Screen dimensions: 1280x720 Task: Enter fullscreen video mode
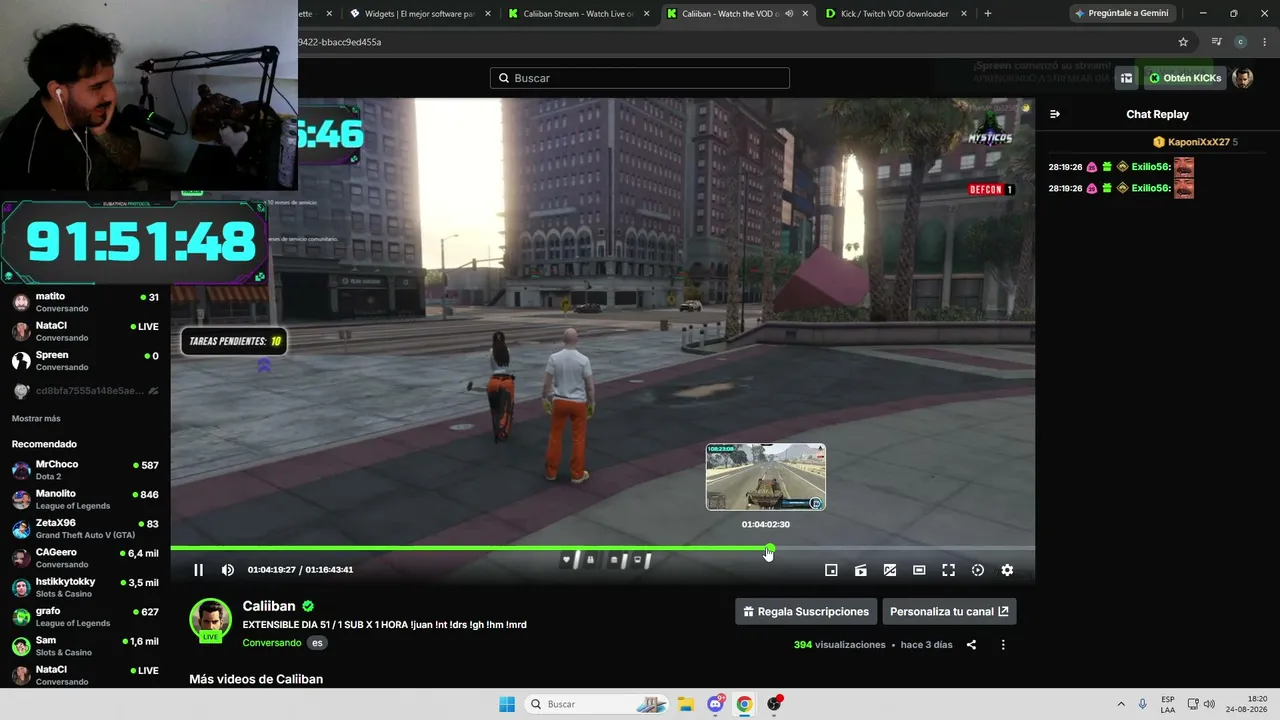click(x=948, y=570)
